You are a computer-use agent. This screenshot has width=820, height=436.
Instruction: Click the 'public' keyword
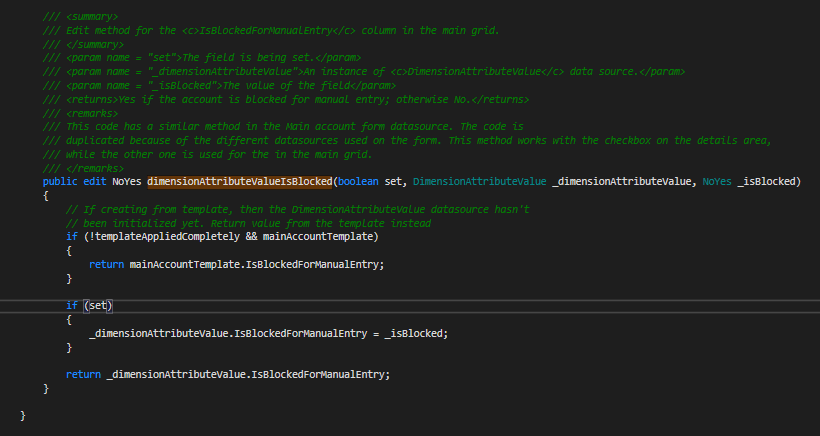click(x=60, y=181)
